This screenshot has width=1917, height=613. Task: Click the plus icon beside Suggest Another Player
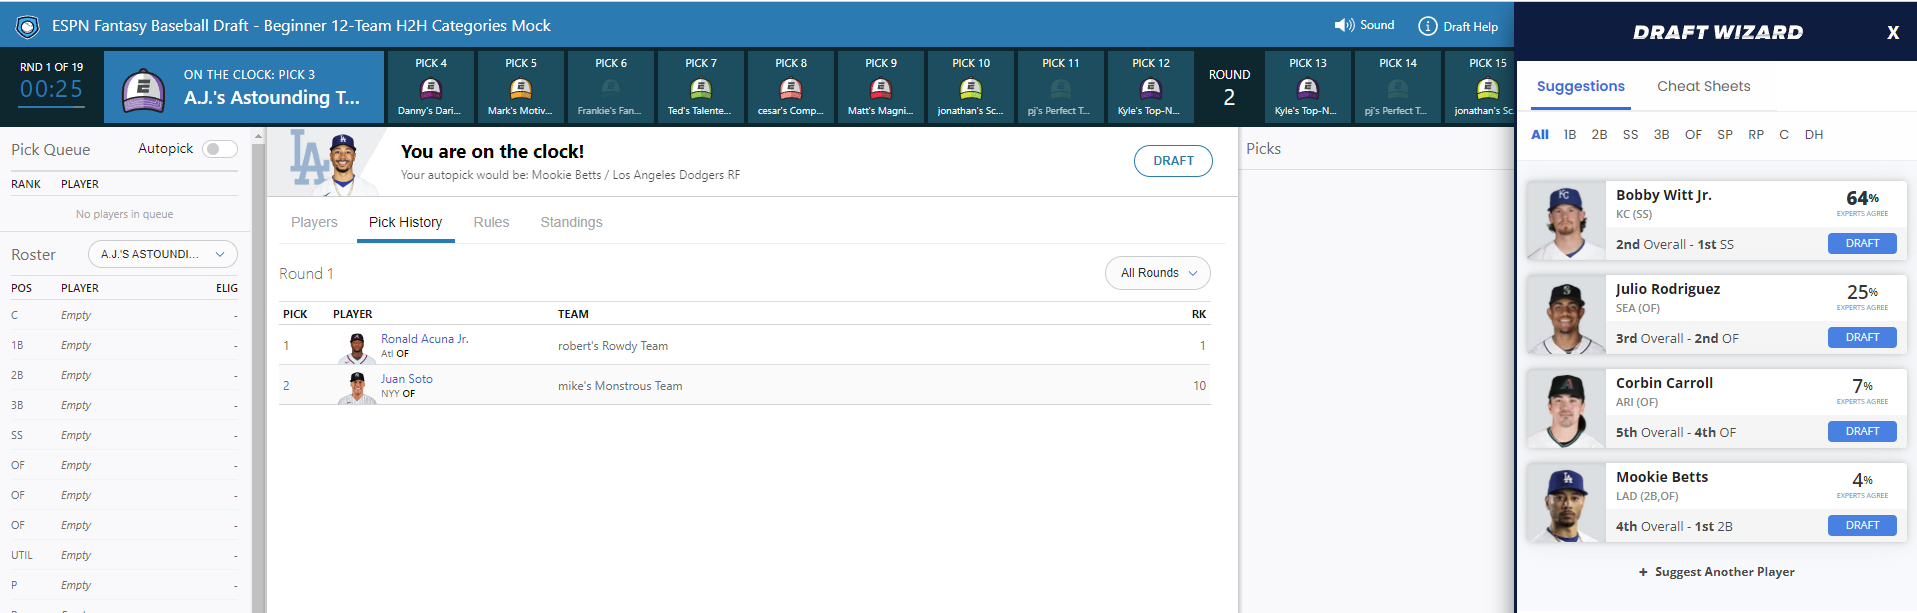pyautogui.click(x=1643, y=572)
